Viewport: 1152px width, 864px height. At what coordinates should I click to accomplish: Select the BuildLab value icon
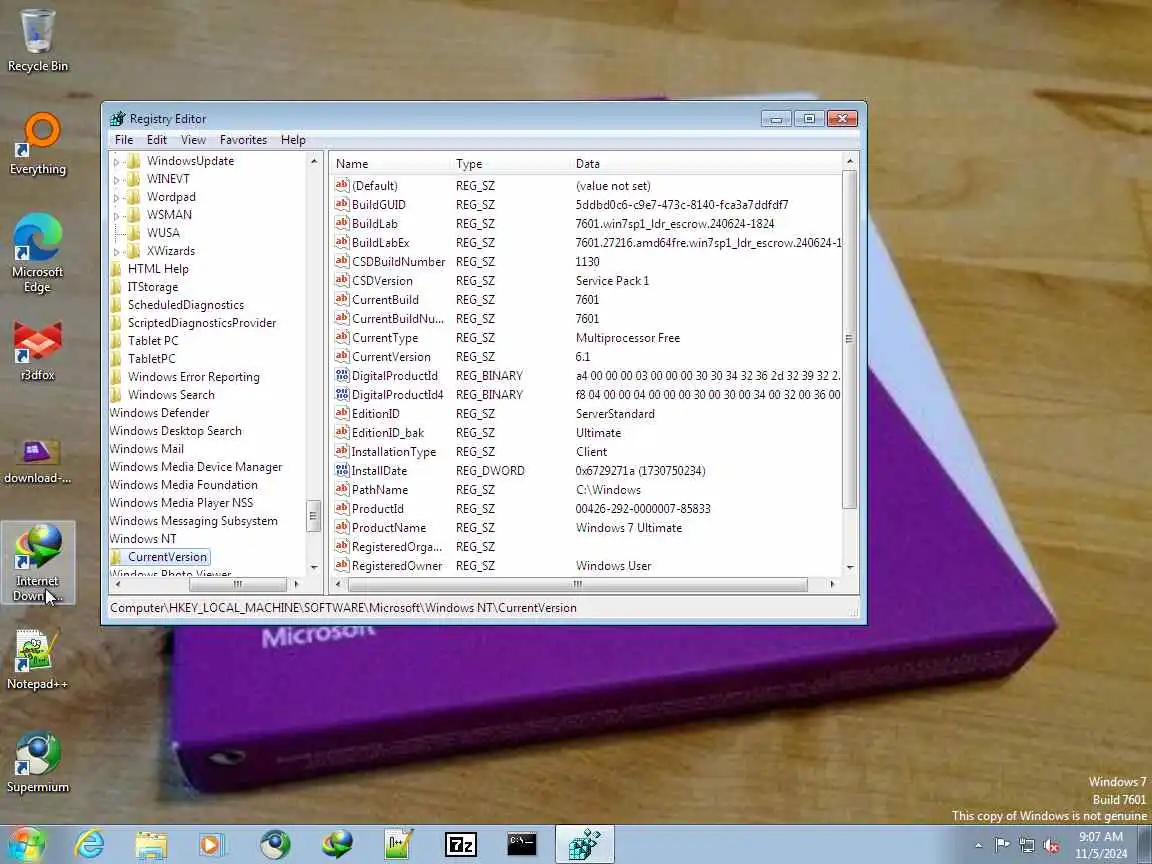tap(342, 223)
